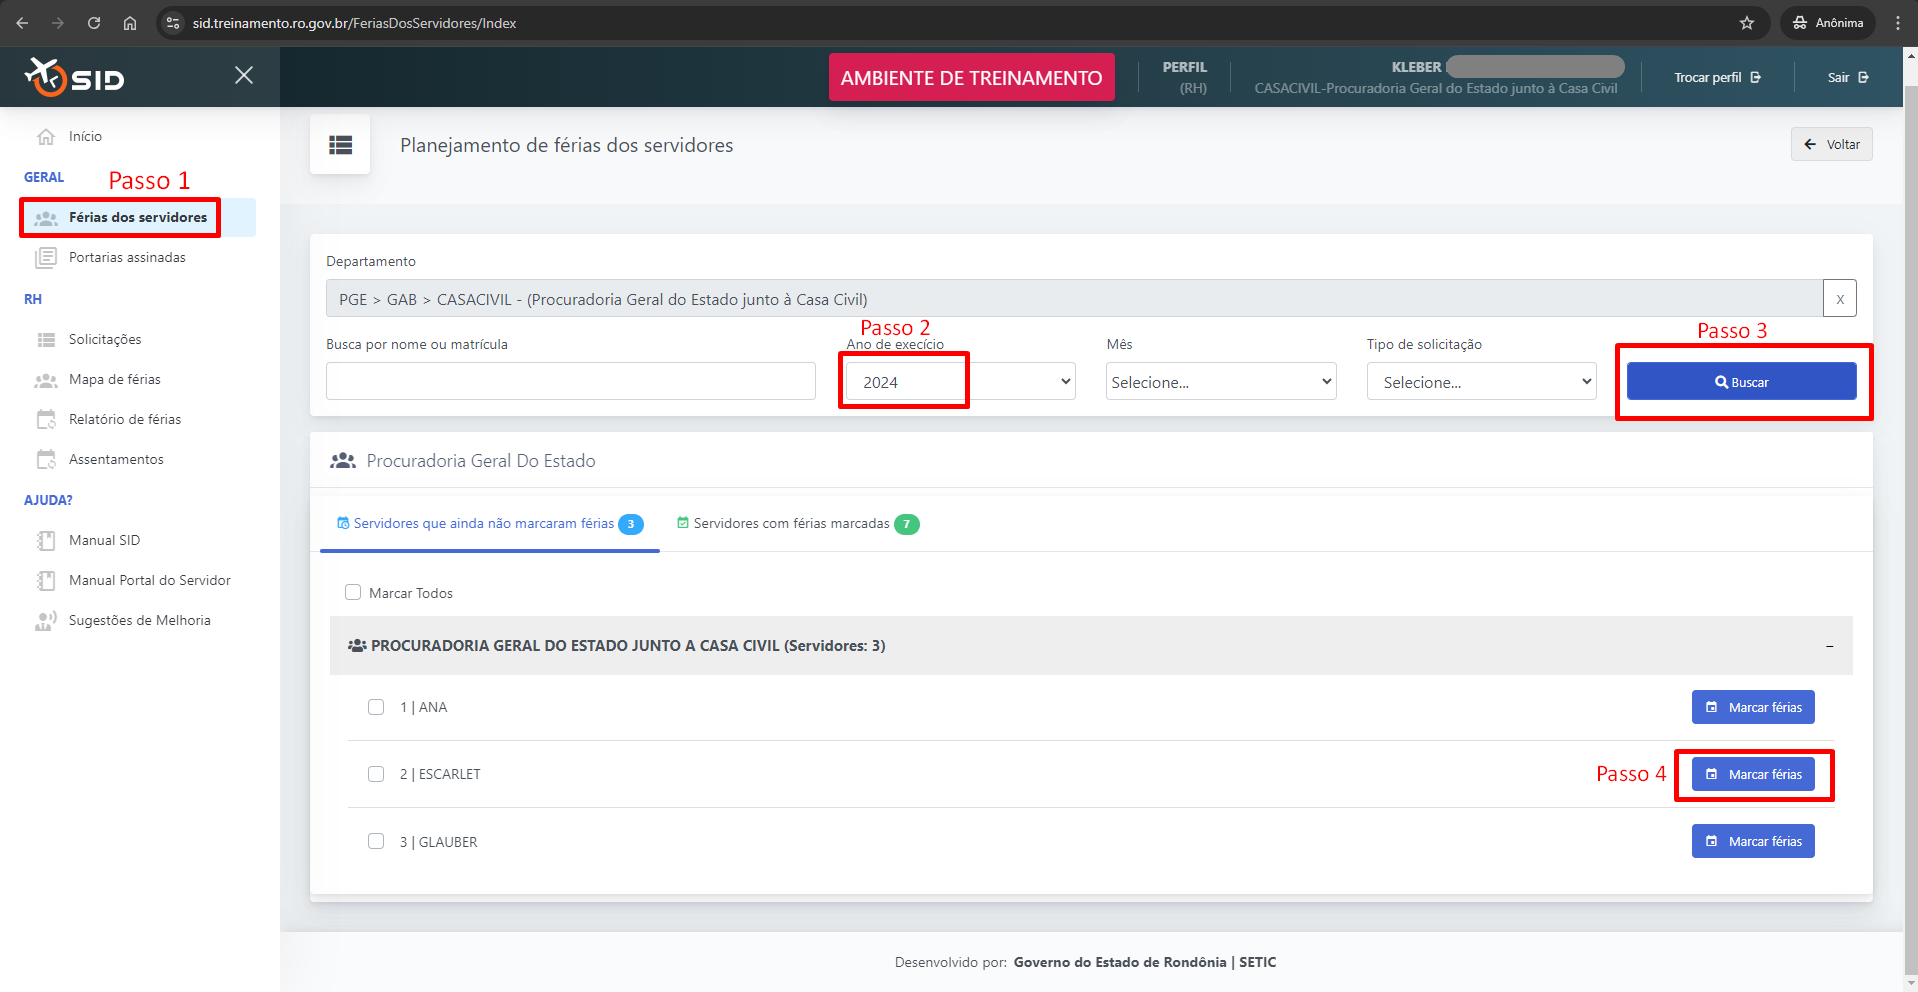Click the Início home icon
The width and height of the screenshot is (1918, 992).
coord(46,137)
